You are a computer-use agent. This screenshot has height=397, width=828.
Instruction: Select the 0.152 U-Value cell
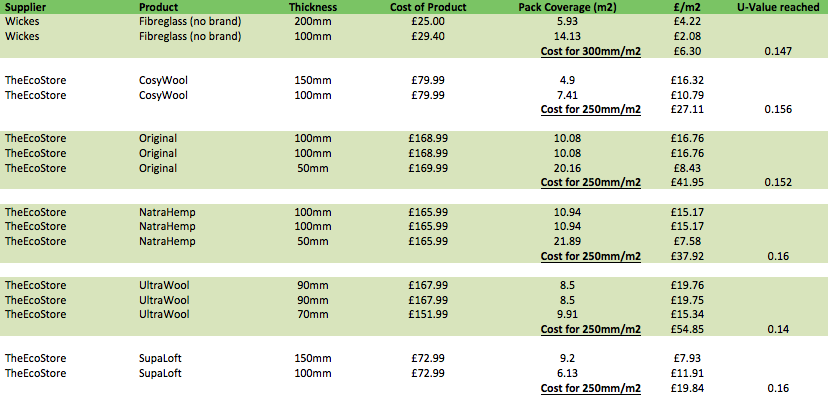779,183
